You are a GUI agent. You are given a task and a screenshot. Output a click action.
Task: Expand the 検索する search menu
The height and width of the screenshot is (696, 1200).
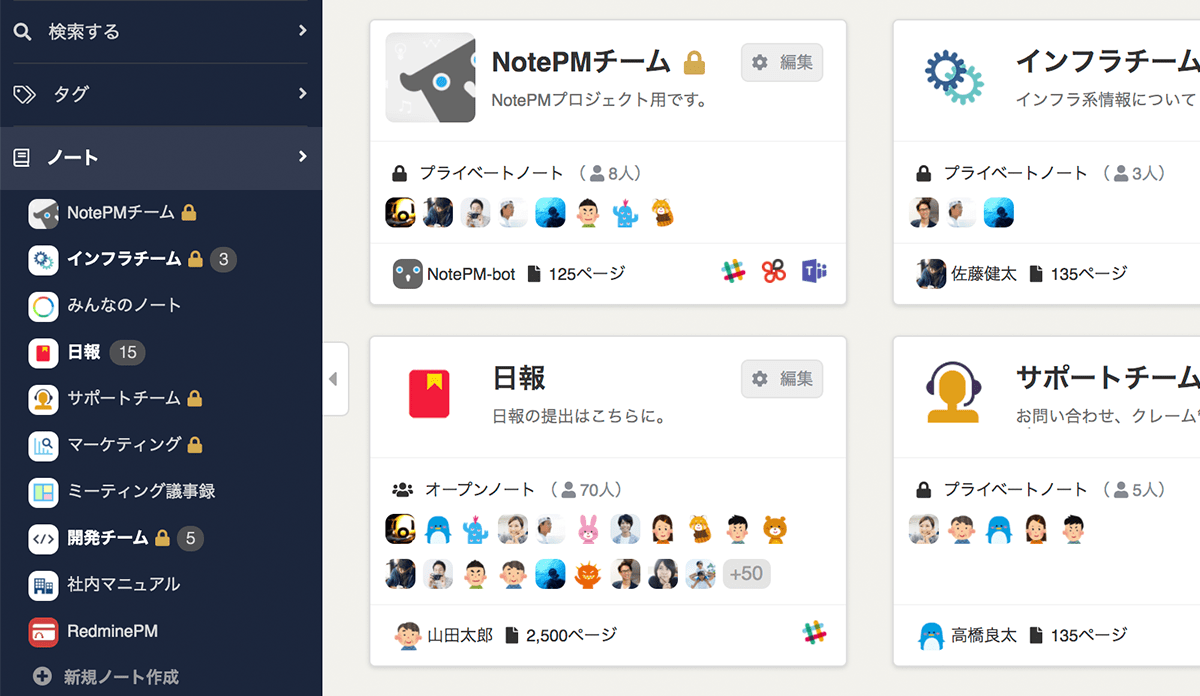pyautogui.click(x=302, y=31)
